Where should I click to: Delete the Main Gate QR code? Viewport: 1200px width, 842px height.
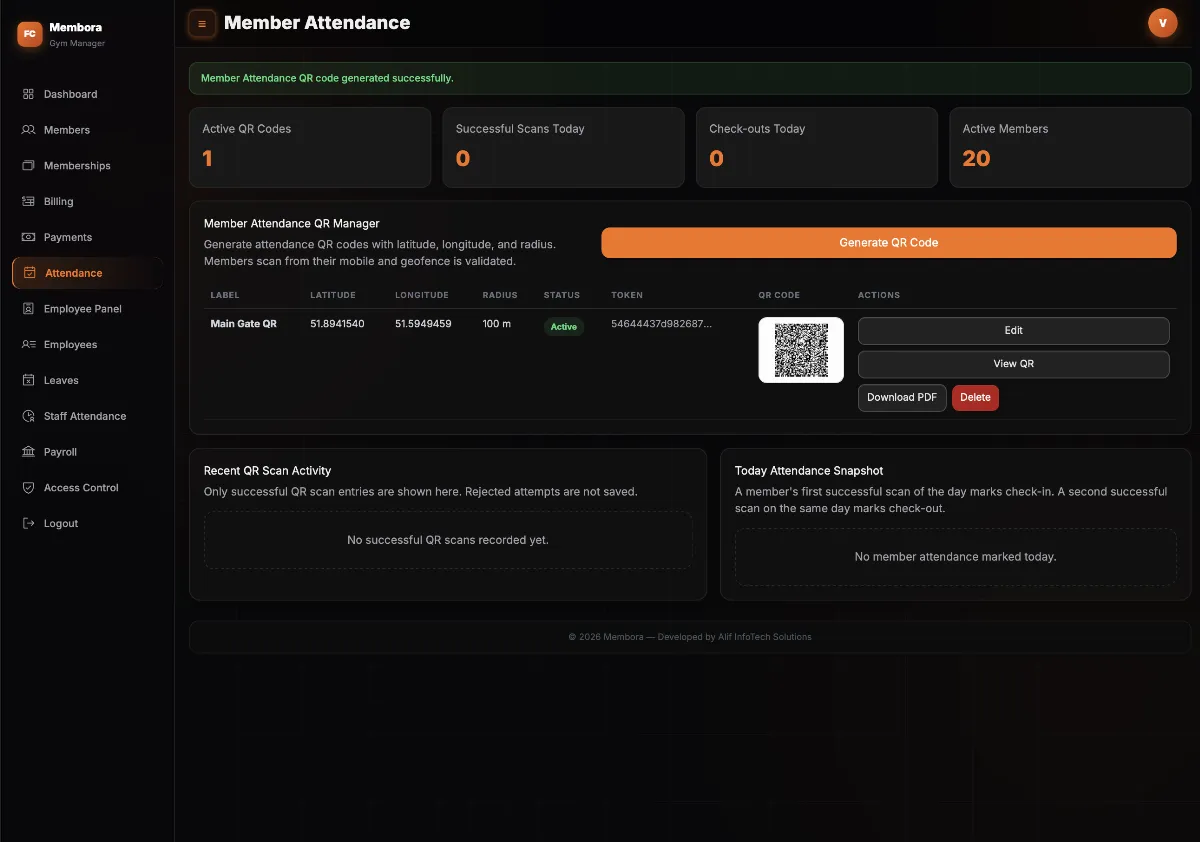click(975, 397)
